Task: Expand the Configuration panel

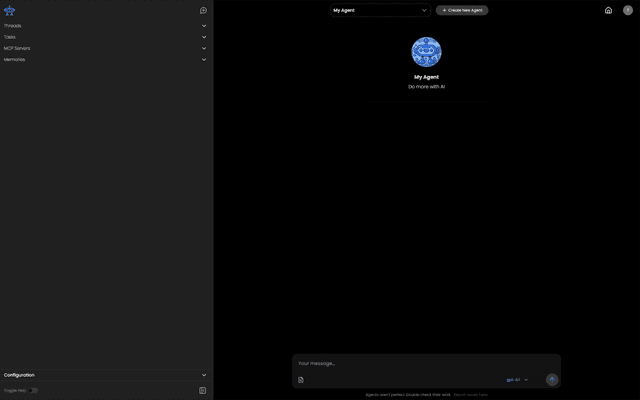Action: coord(204,375)
